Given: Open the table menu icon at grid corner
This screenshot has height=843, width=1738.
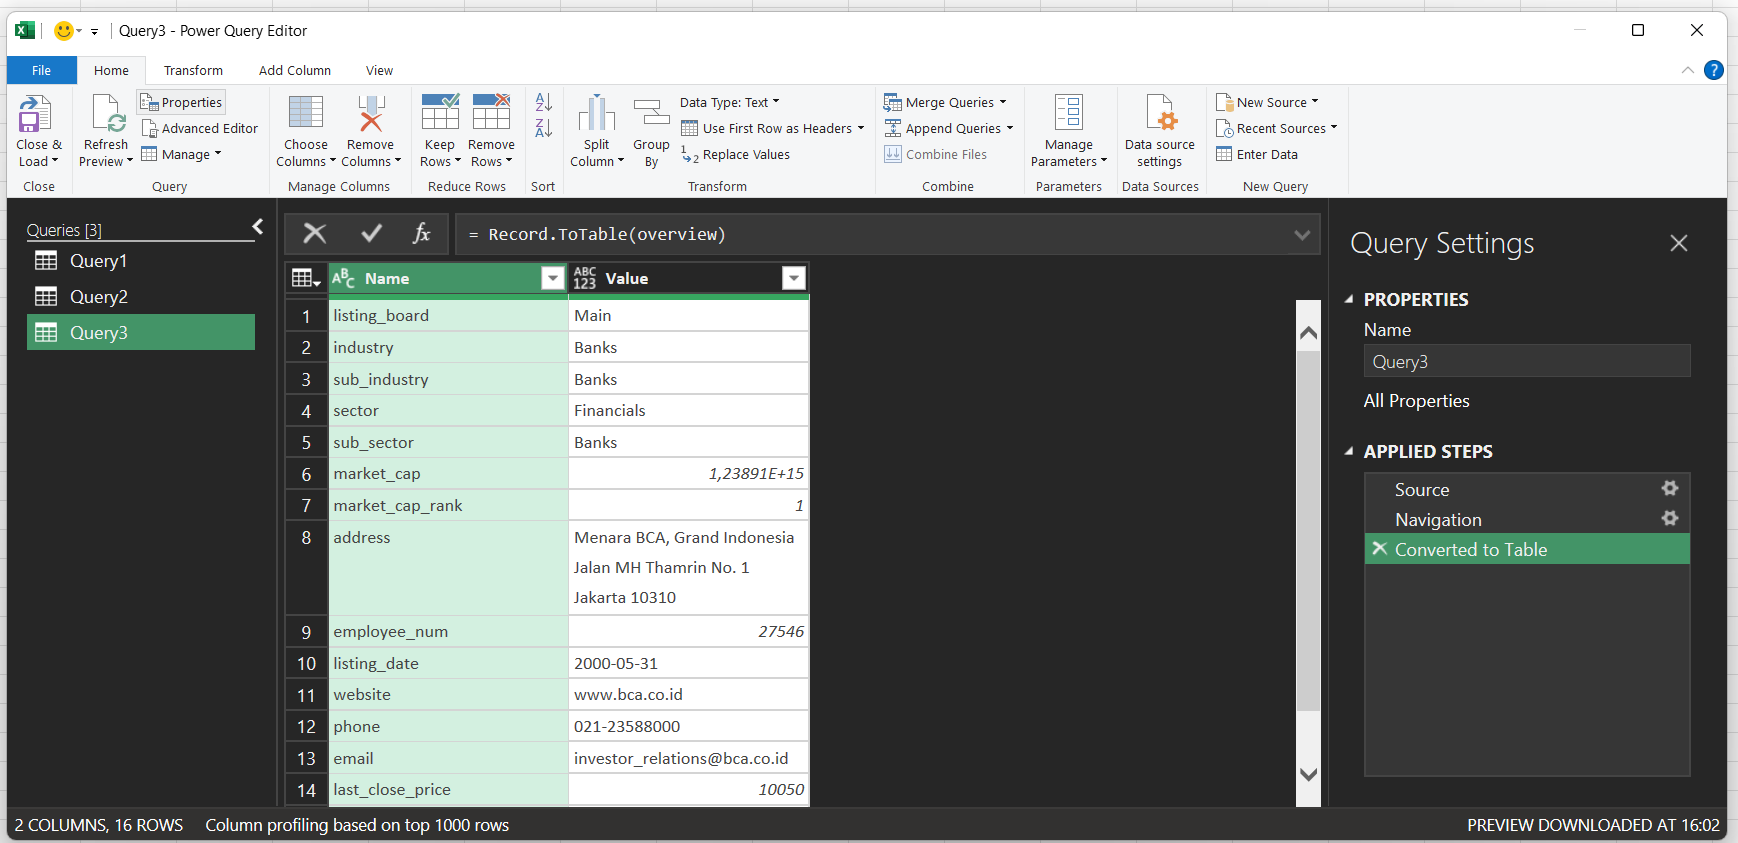Looking at the screenshot, I should (305, 279).
